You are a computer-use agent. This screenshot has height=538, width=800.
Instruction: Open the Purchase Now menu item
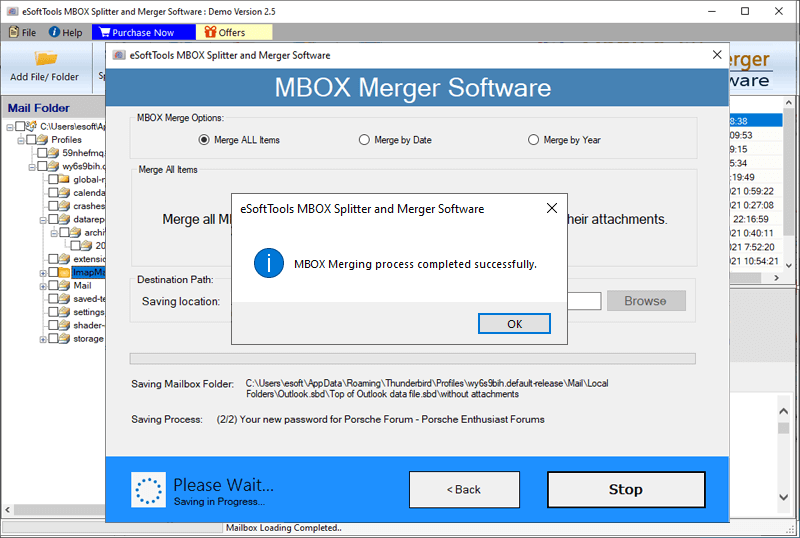pos(143,32)
